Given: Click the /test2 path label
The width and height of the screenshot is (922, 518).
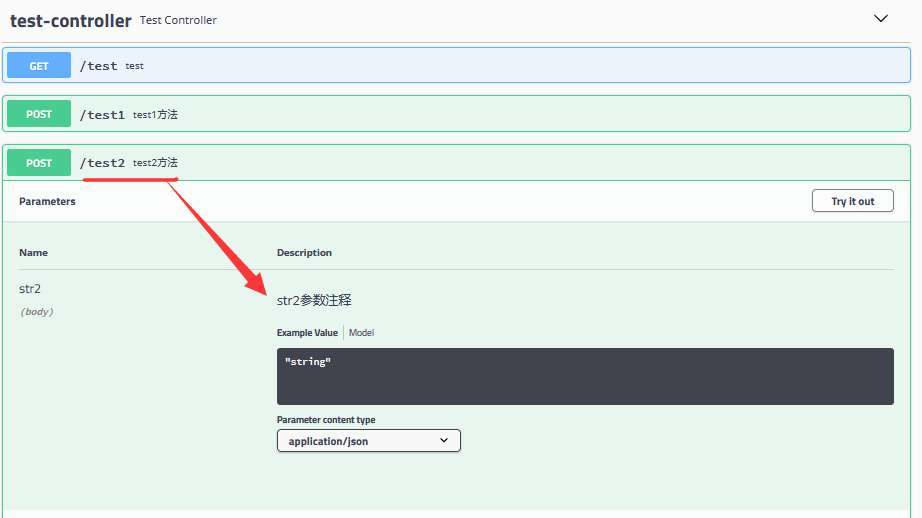Looking at the screenshot, I should tap(102, 163).
